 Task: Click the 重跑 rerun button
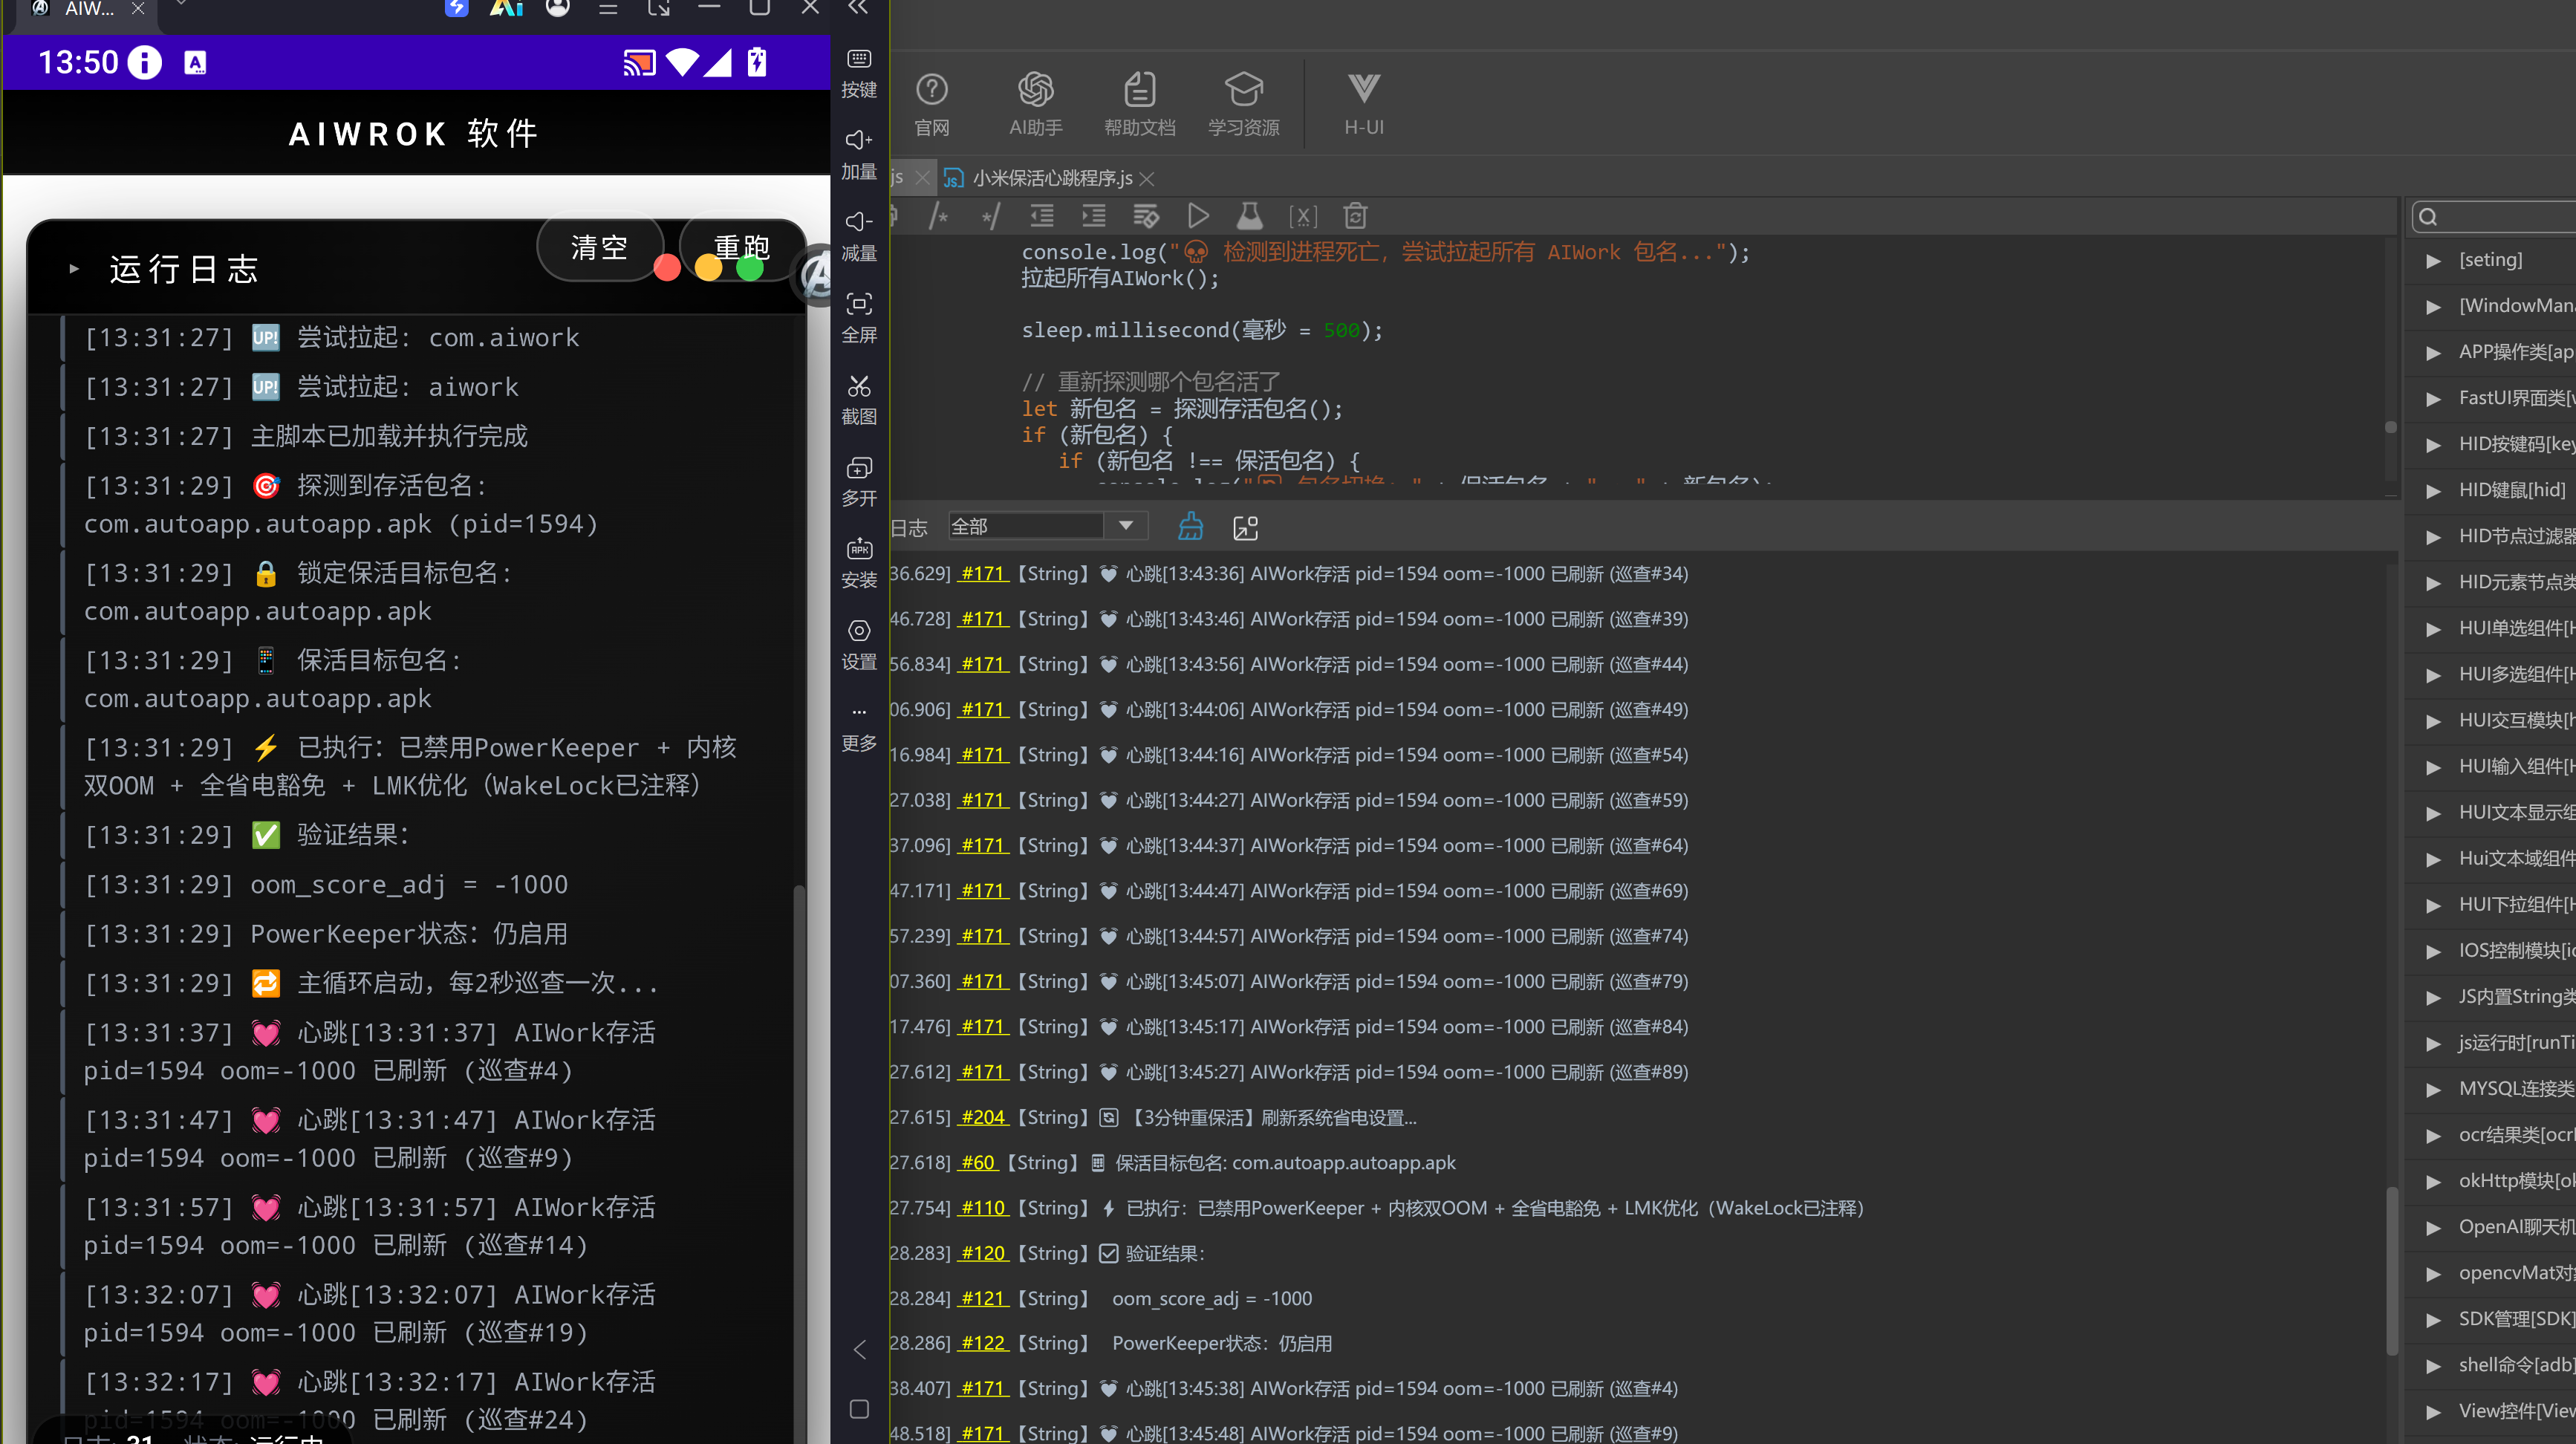[x=742, y=248]
